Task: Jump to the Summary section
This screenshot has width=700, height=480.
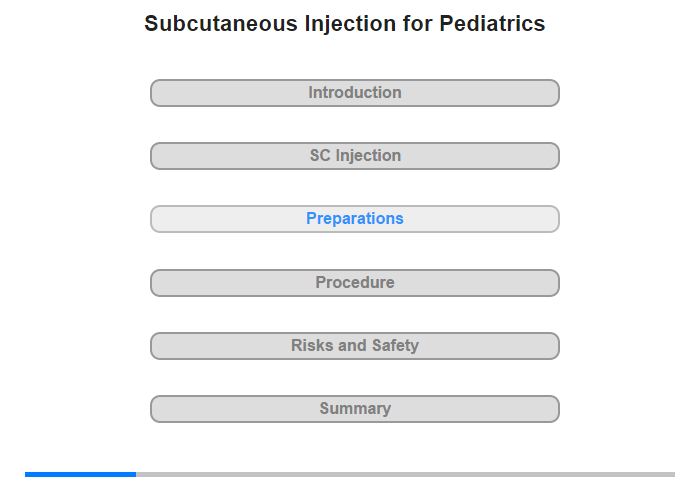Action: pyautogui.click(x=354, y=409)
